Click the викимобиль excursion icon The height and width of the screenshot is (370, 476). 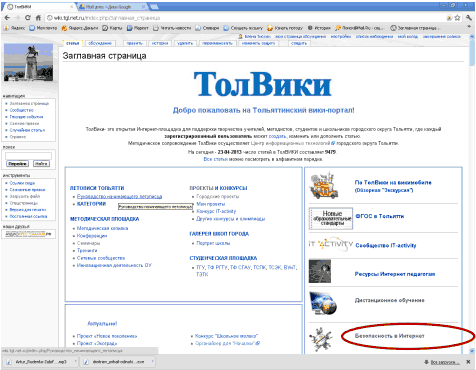(323, 186)
